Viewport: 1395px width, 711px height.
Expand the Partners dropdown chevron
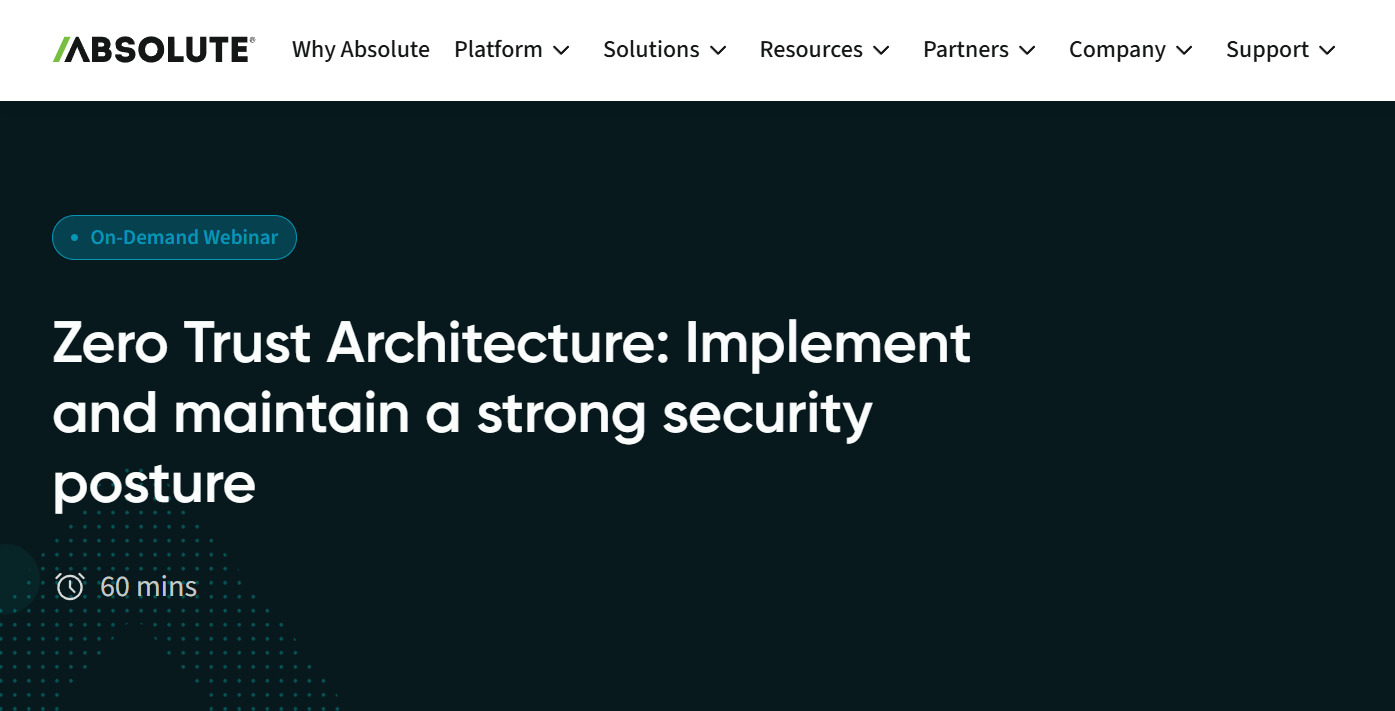point(1028,50)
